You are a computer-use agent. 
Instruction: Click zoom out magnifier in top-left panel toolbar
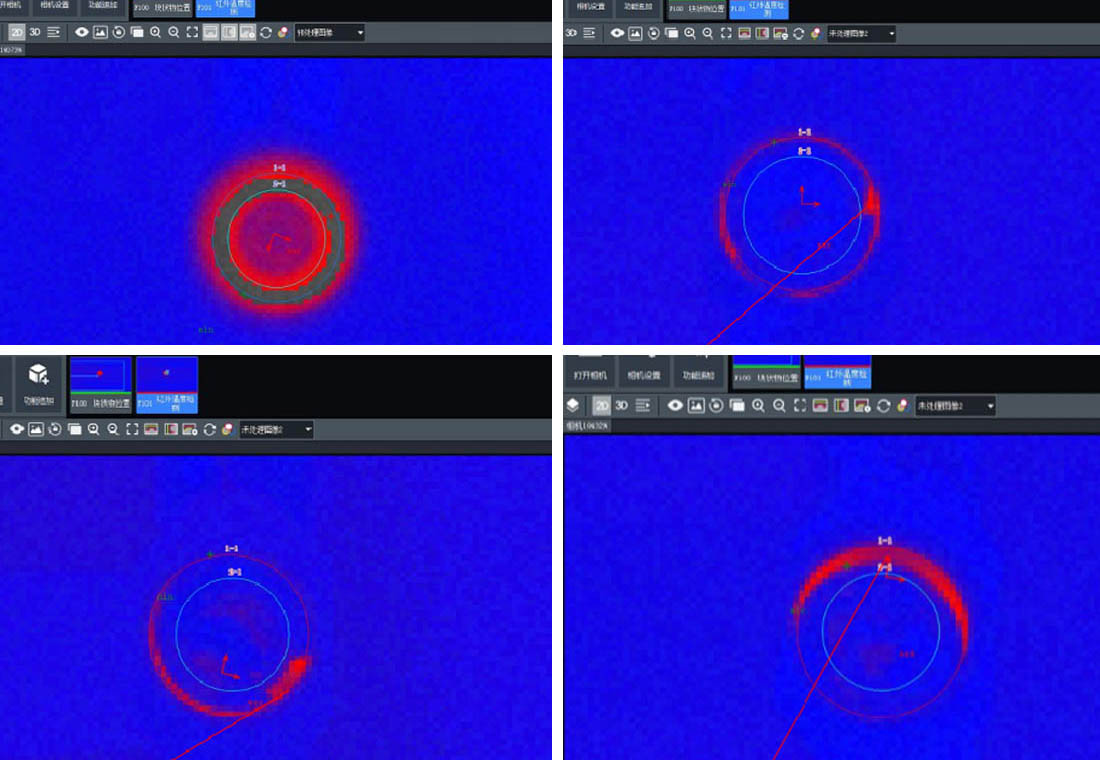pyautogui.click(x=174, y=32)
